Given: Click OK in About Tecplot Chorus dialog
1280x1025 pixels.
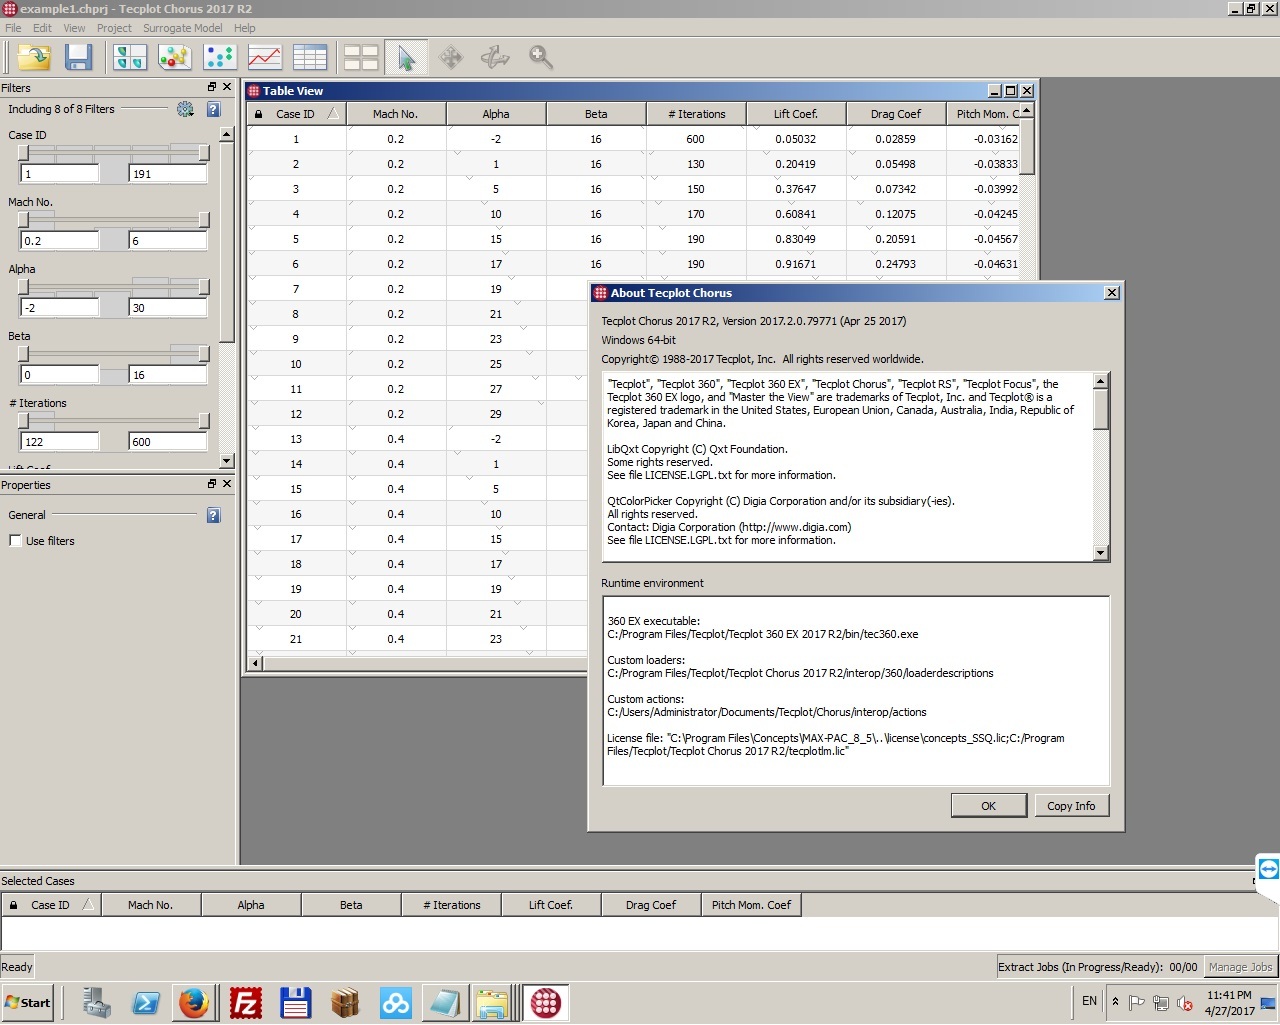Looking at the screenshot, I should (989, 806).
